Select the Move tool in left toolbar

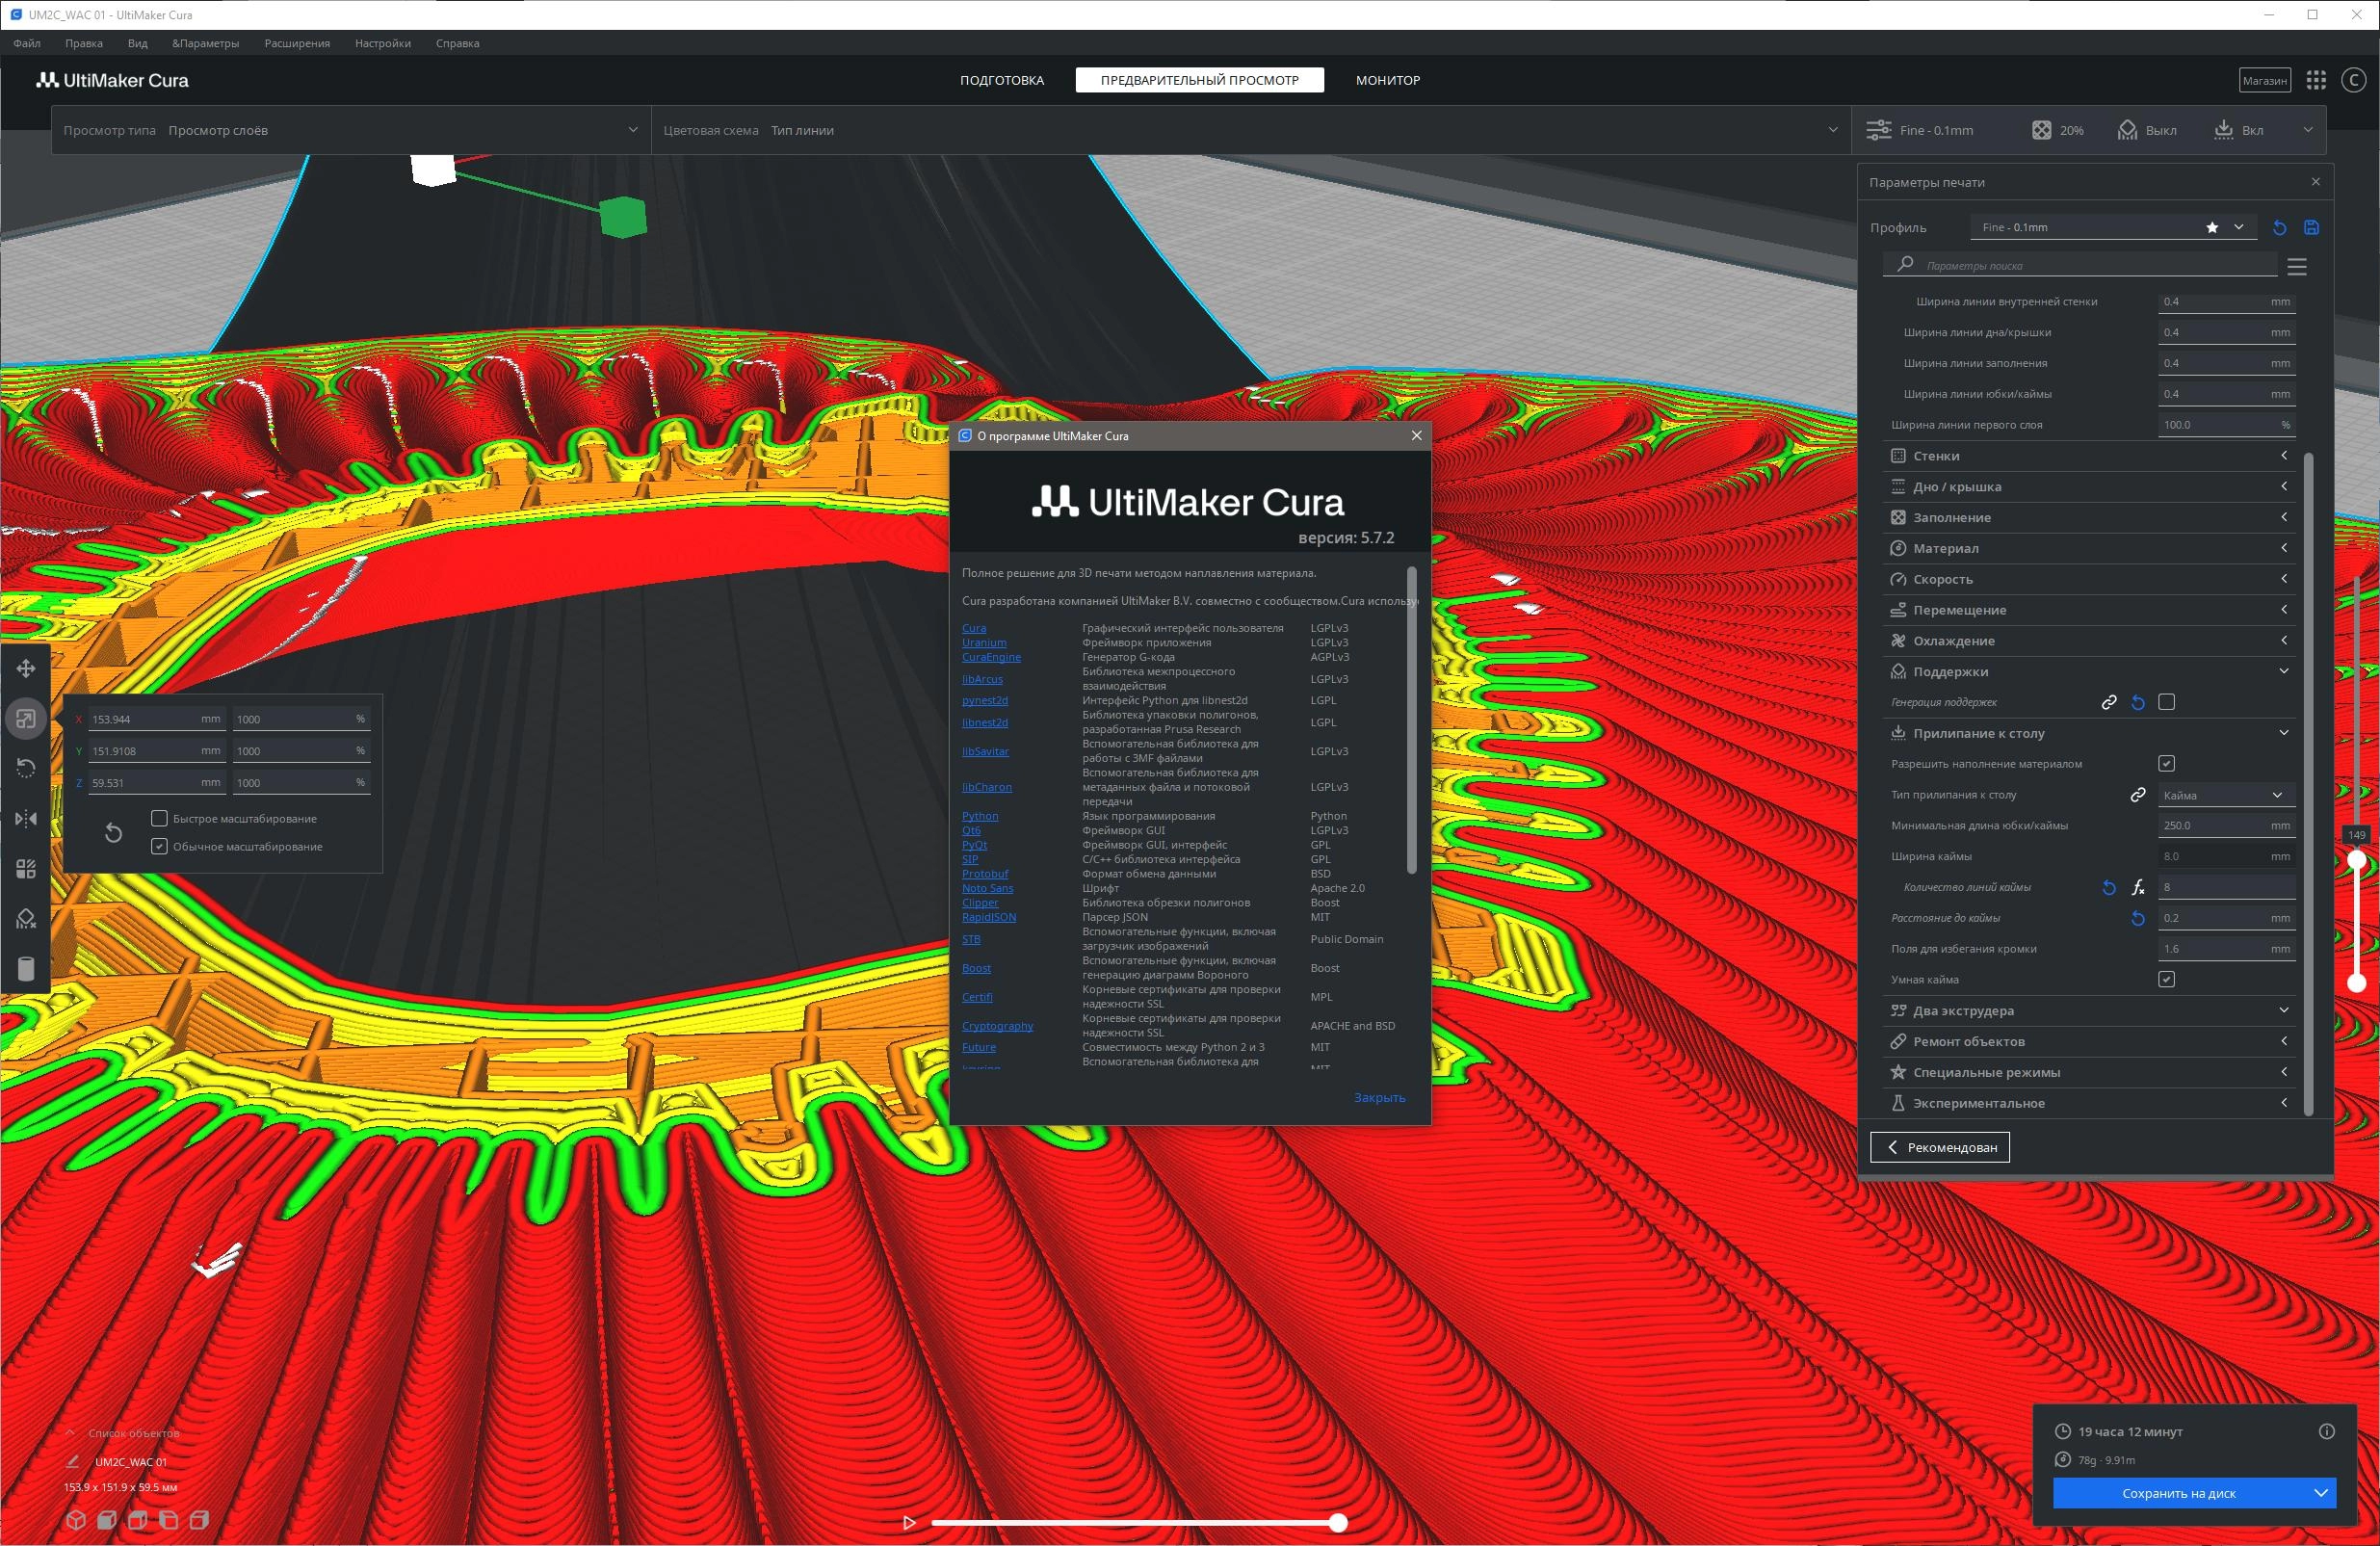coord(26,668)
